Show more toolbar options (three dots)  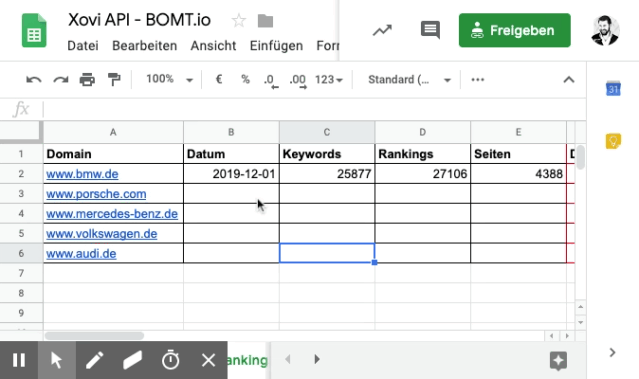tap(478, 79)
